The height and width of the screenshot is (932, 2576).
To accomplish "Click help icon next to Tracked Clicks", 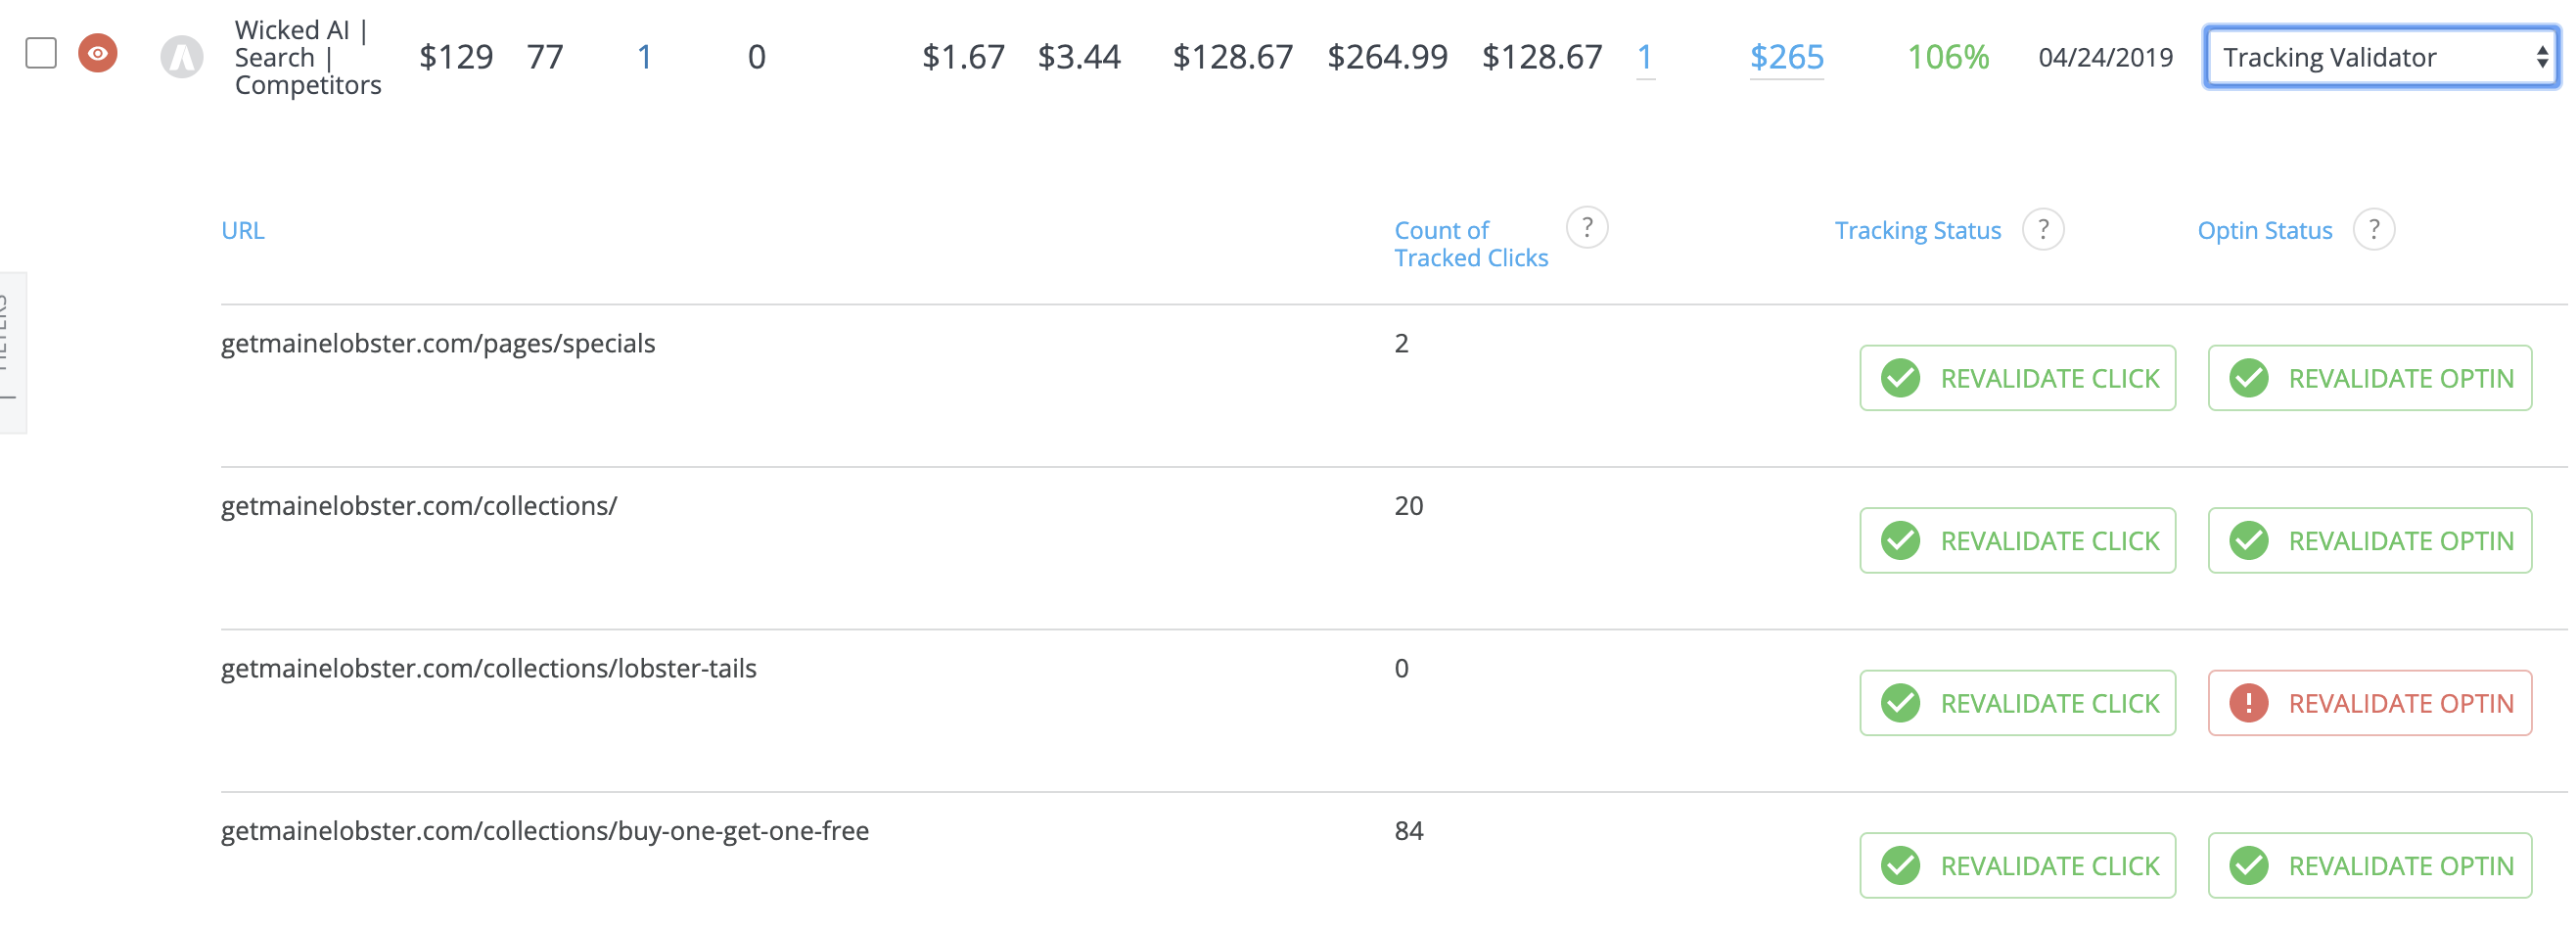I will click(x=1586, y=228).
